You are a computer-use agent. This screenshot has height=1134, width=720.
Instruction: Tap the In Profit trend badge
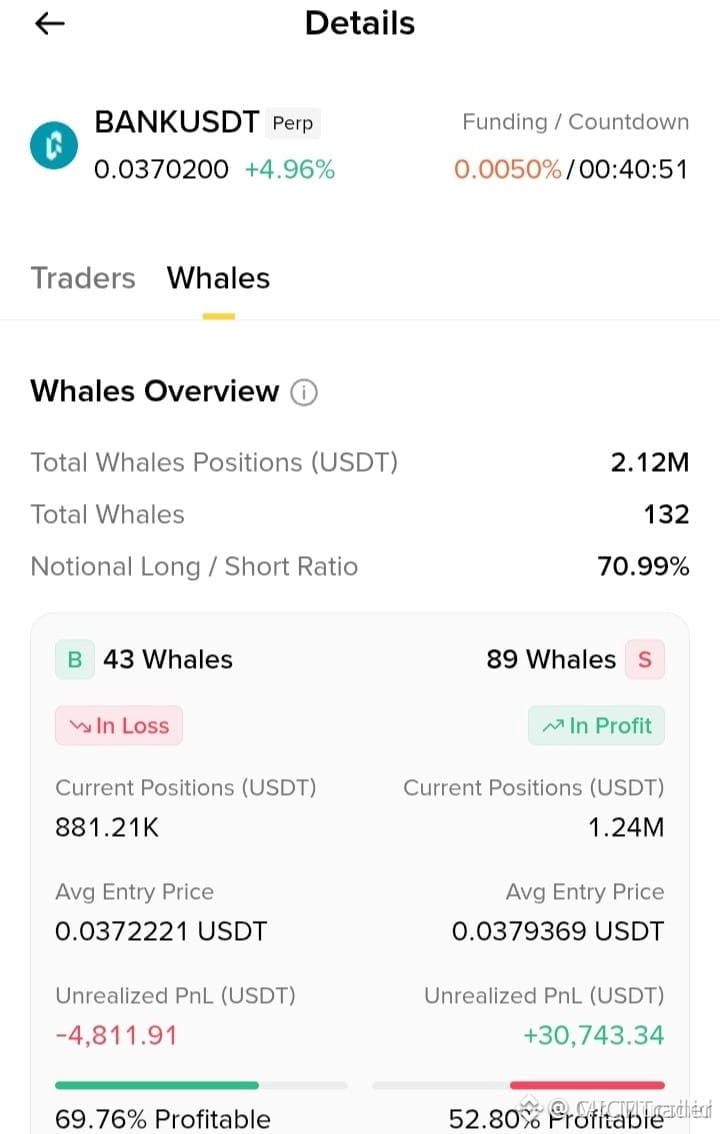596,725
